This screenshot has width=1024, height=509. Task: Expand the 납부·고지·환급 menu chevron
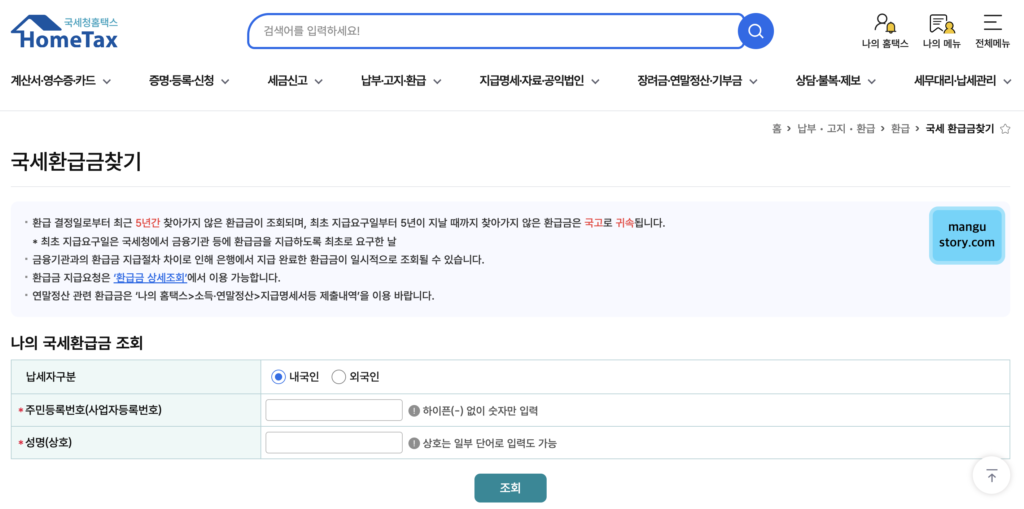[x=438, y=82]
